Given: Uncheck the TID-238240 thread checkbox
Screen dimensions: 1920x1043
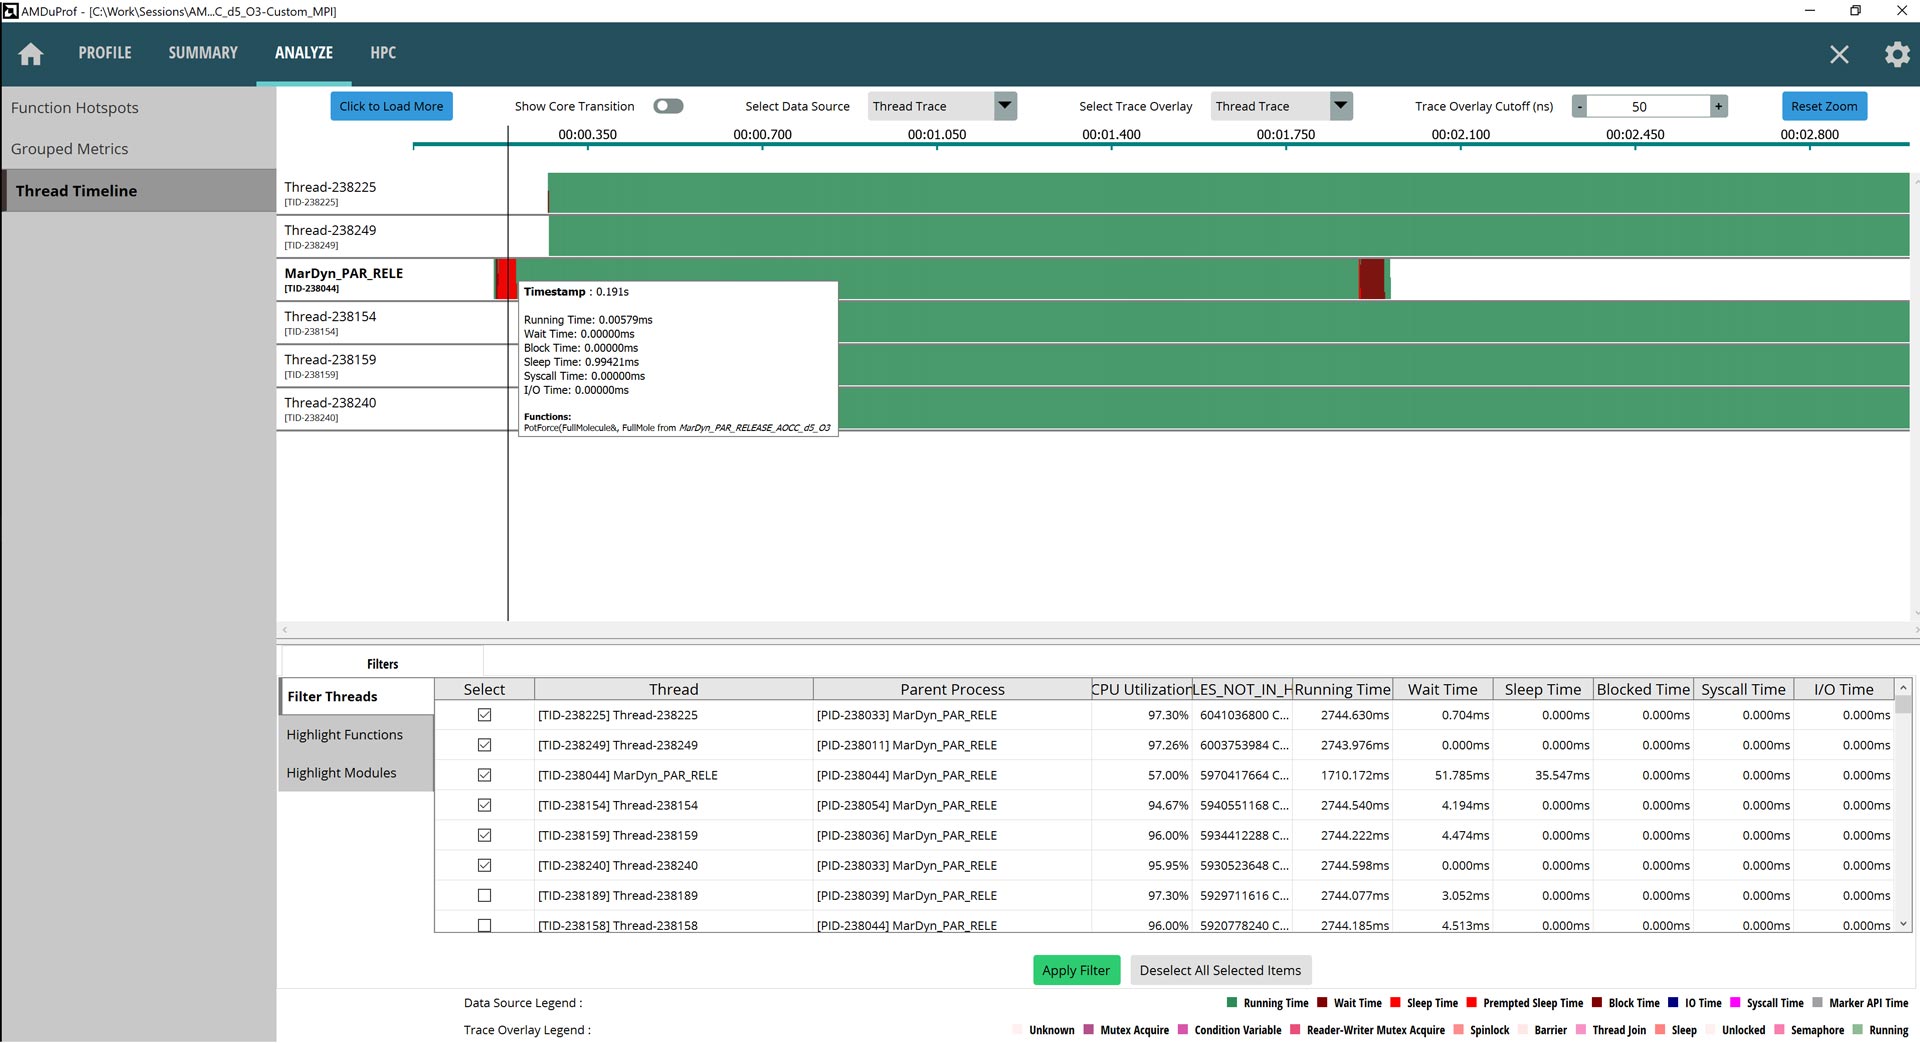Looking at the screenshot, I should (484, 865).
